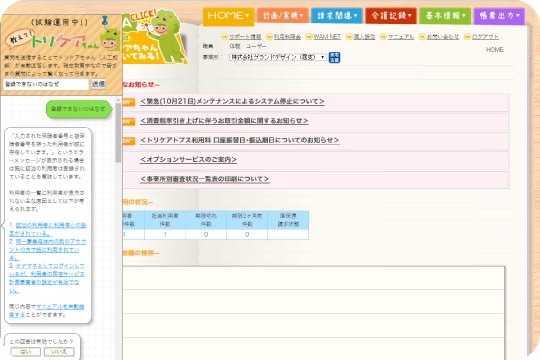Screen dimensions: 540x360
Task: Click the arrow icon before マニュアル
Action: (x=383, y=37)
